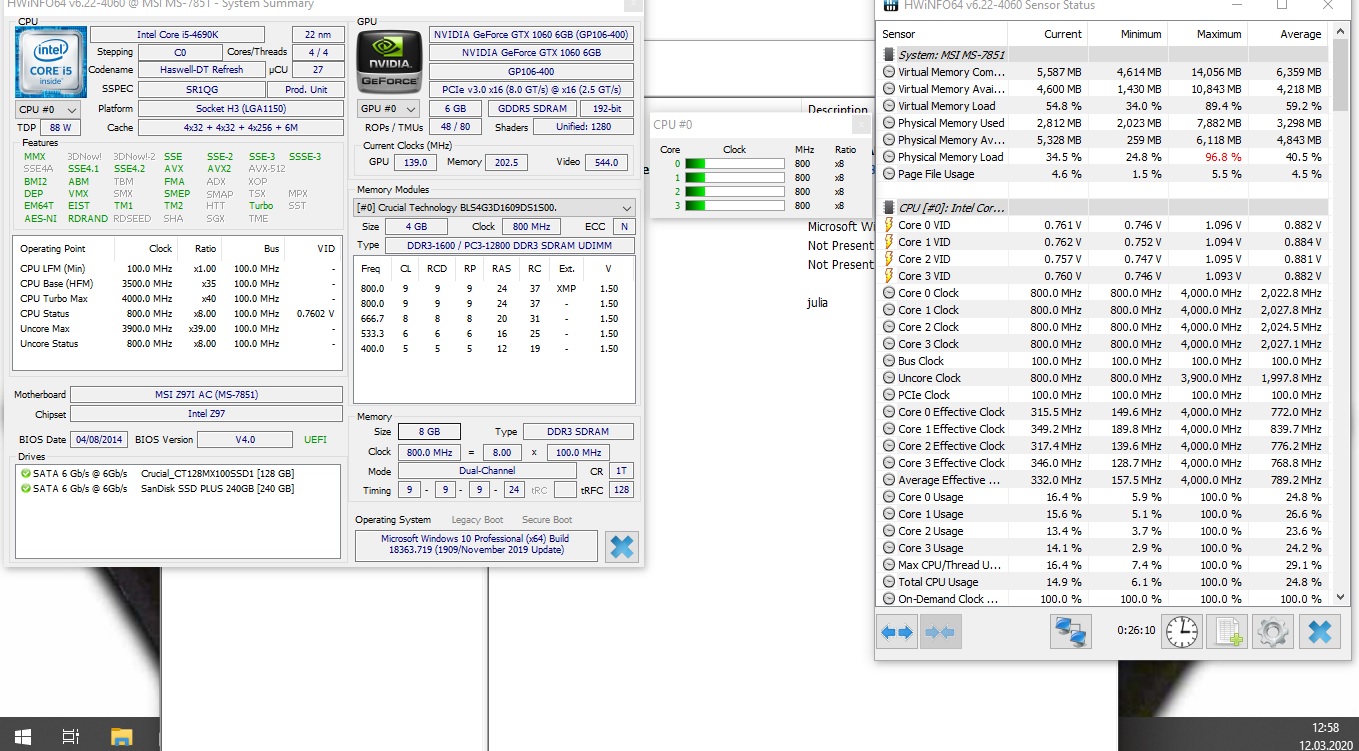Viewport: 1359px width, 751px height.
Task: Open Task View on the taskbar
Action: click(70, 737)
